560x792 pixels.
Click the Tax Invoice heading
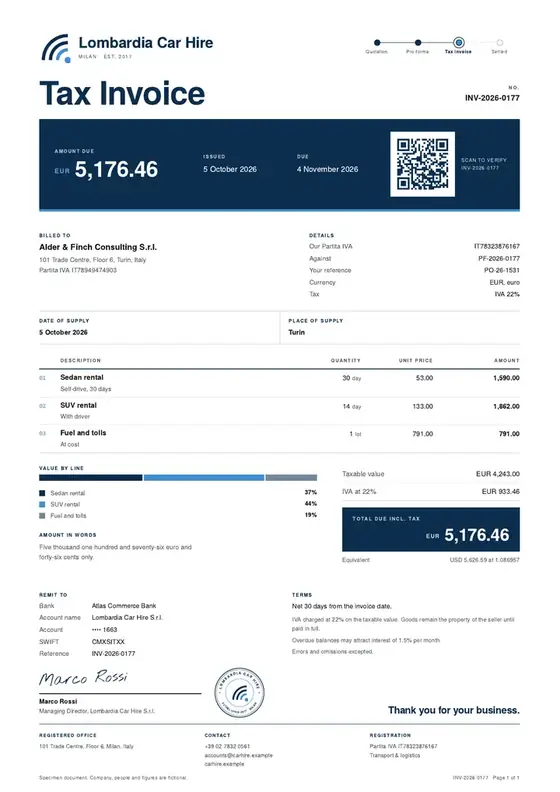(x=122, y=93)
